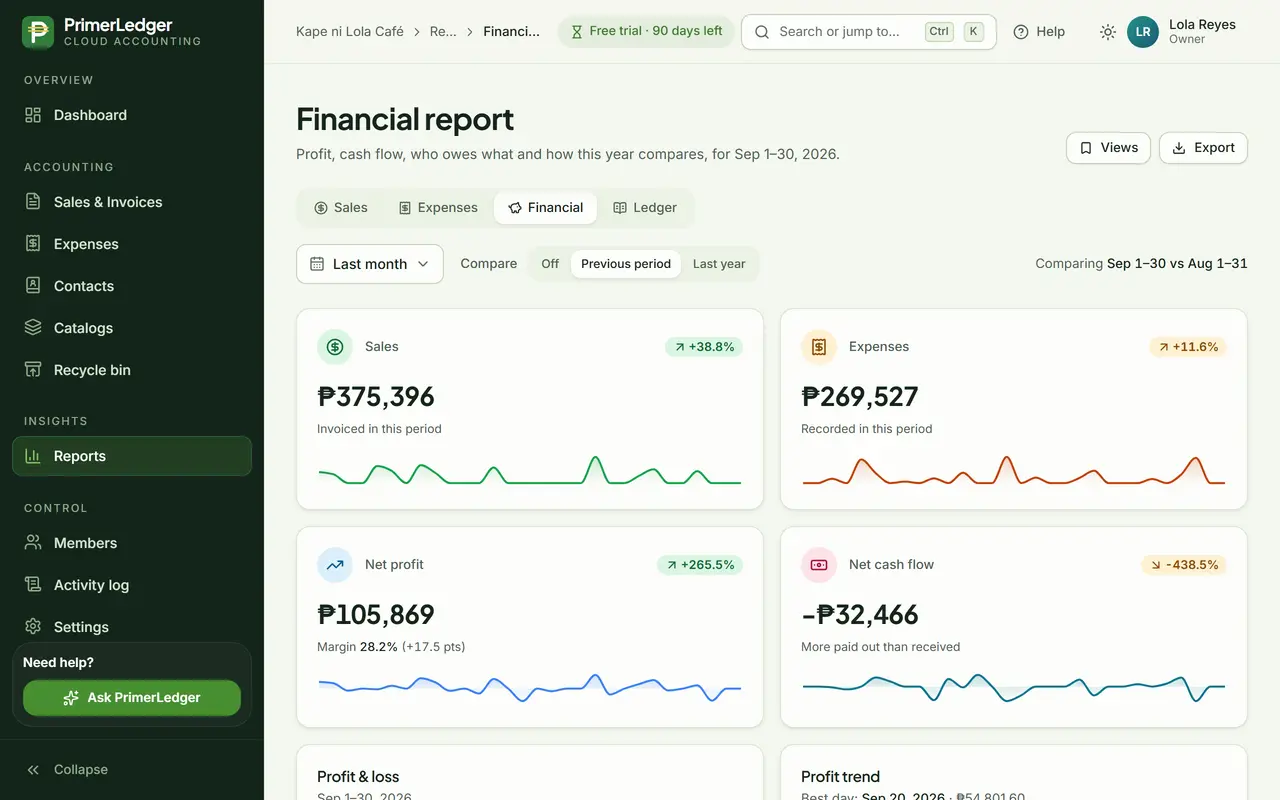Switch to the Sales report tab

(x=341, y=208)
